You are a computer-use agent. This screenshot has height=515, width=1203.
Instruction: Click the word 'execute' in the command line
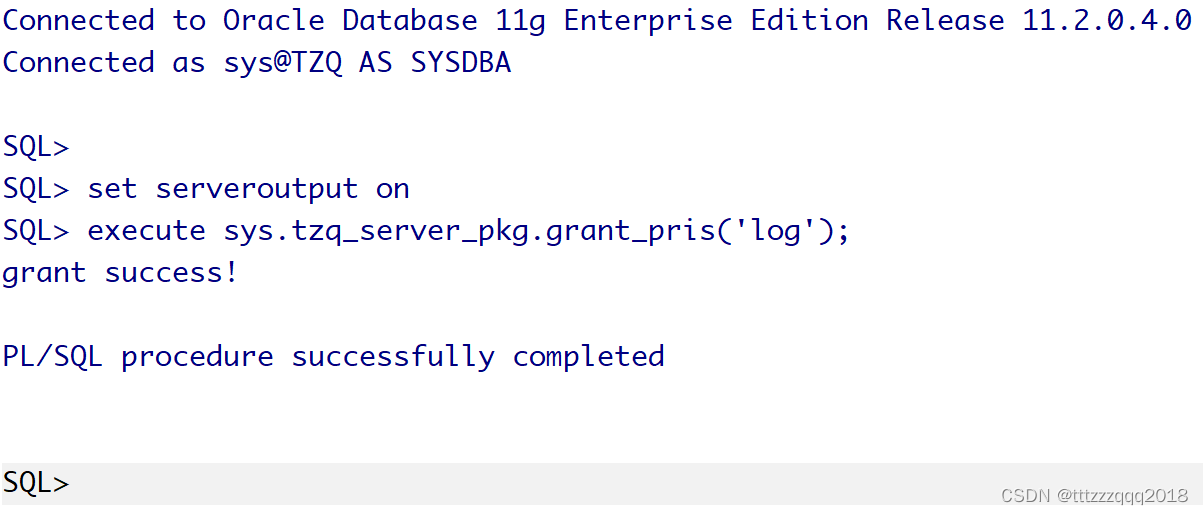147,231
